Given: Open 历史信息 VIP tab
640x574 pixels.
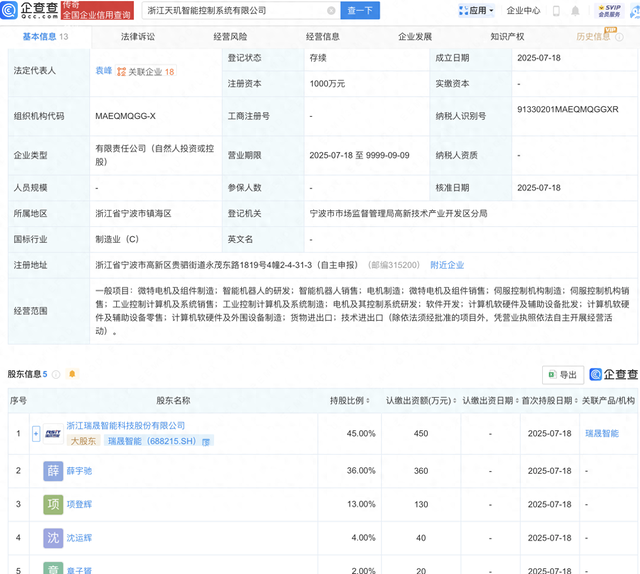Looking at the screenshot, I should pos(593,37).
